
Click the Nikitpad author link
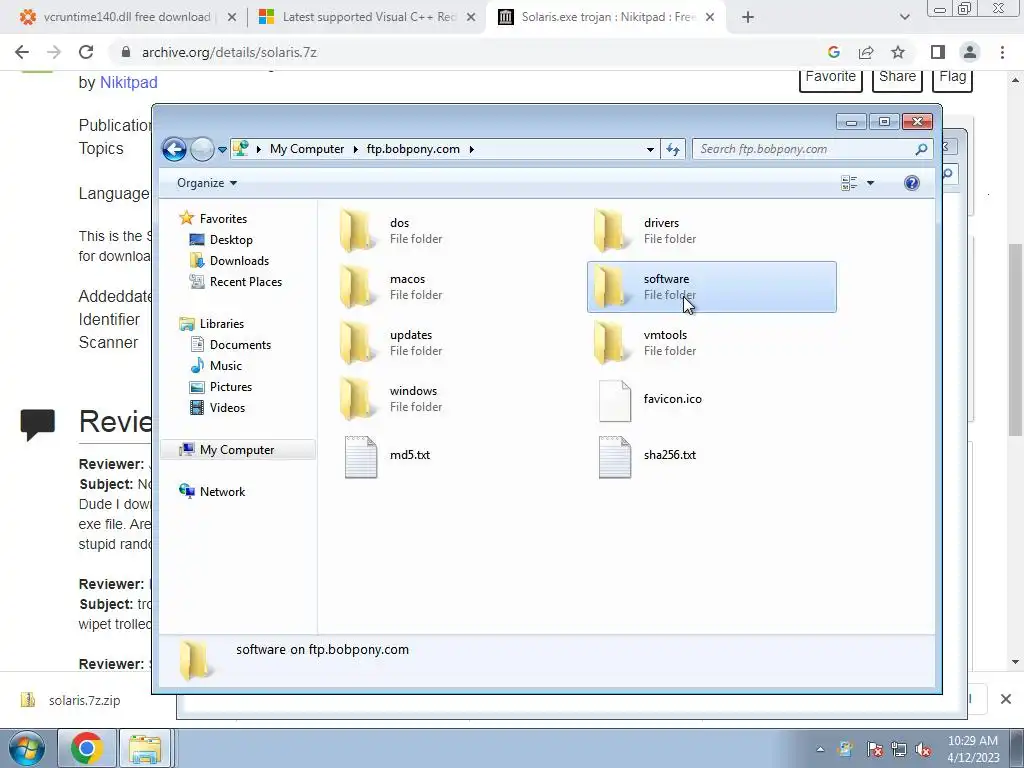pyautogui.click(x=129, y=83)
